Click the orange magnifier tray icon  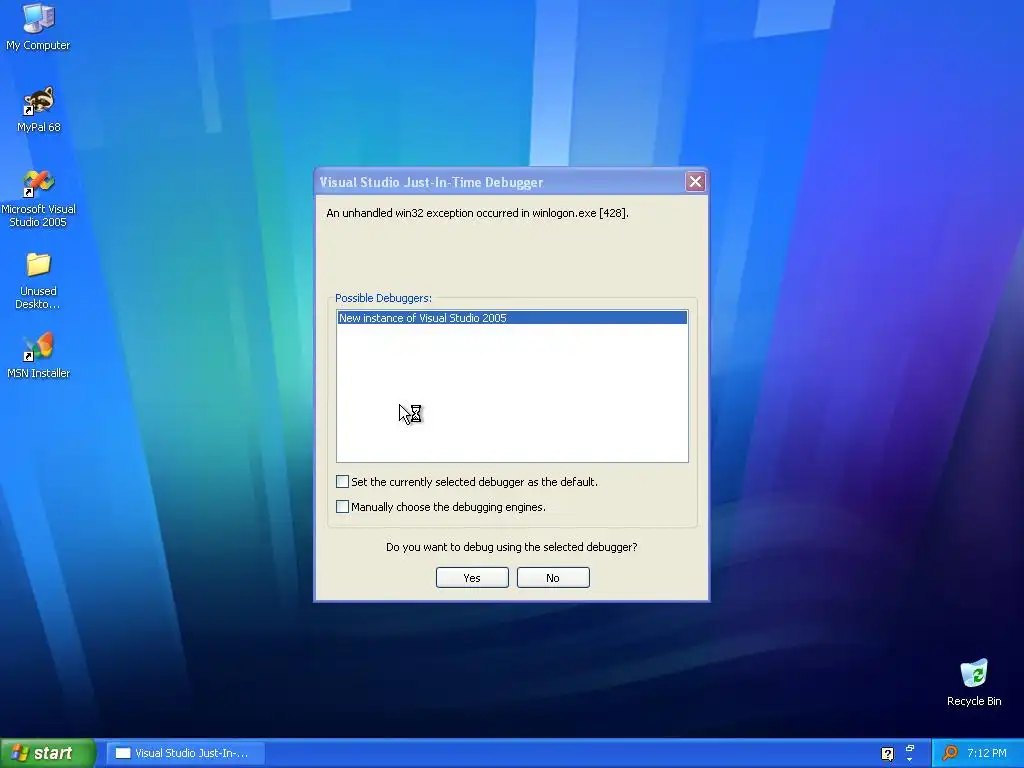tap(950, 753)
